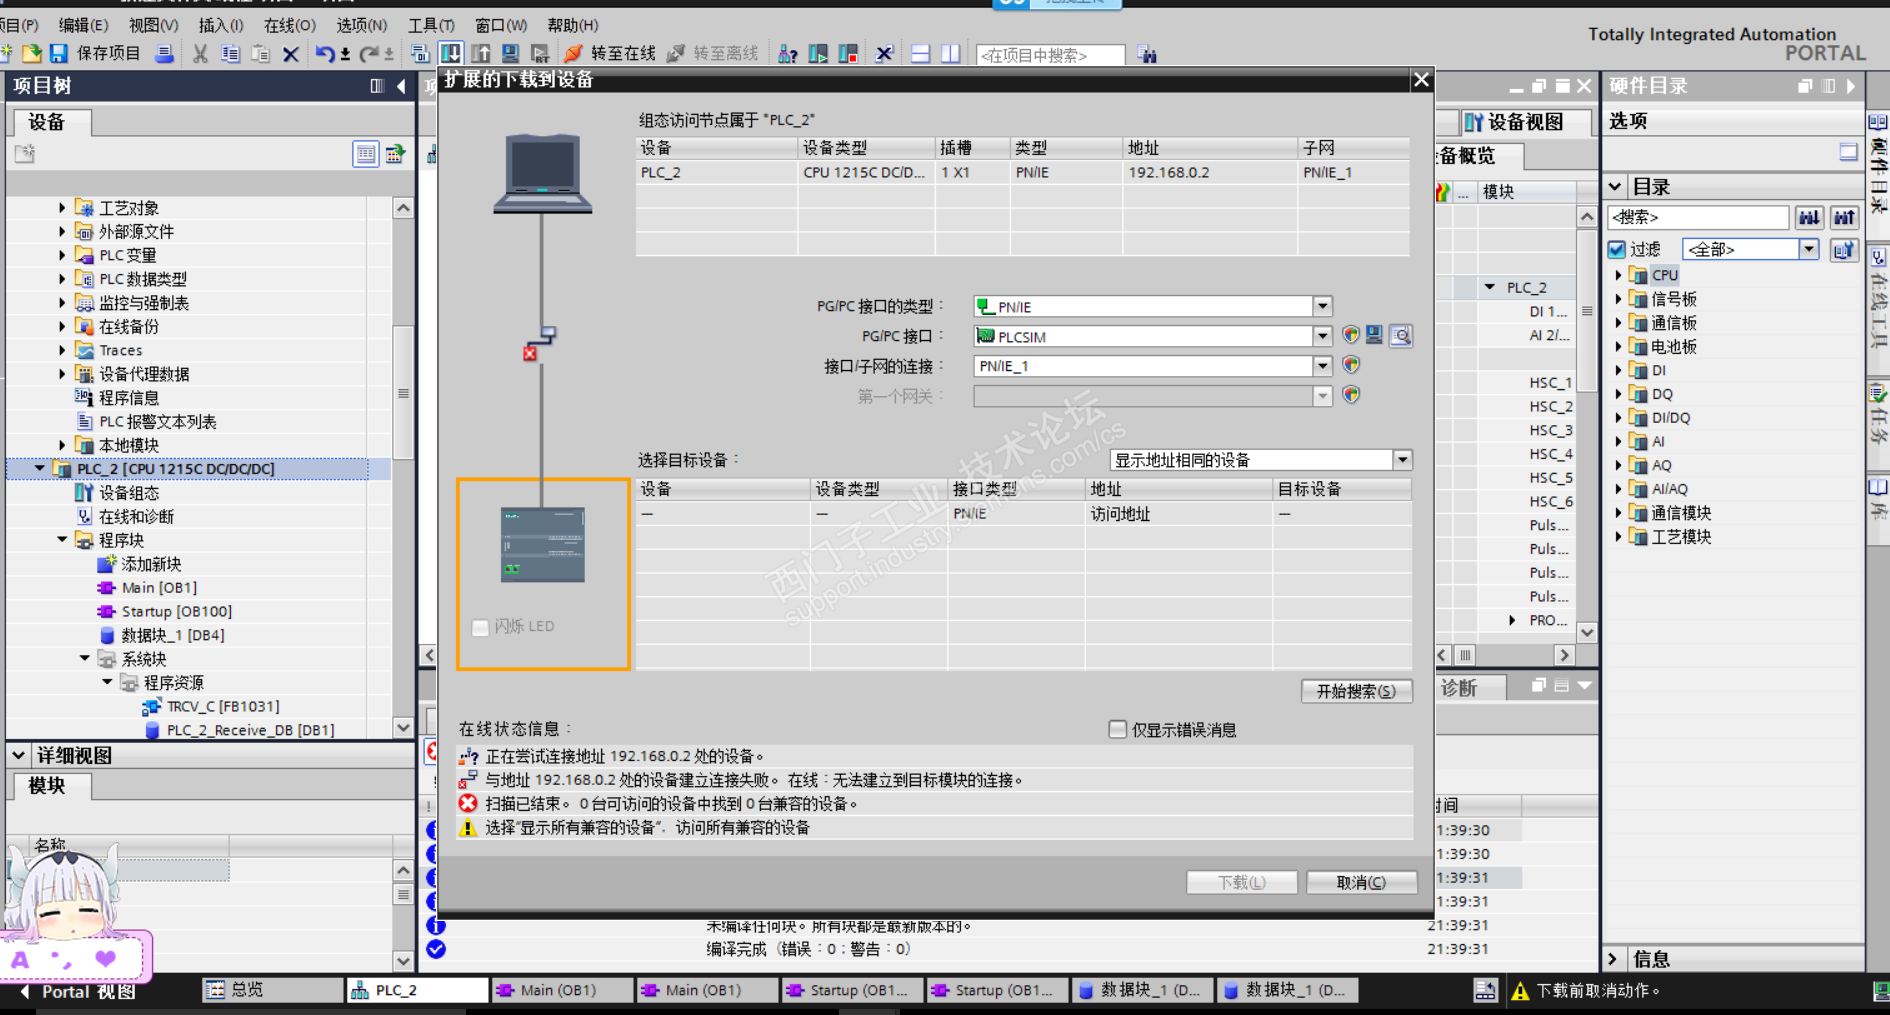Click the Split editor vertically icon
The width and height of the screenshot is (1890, 1015).
coord(950,54)
